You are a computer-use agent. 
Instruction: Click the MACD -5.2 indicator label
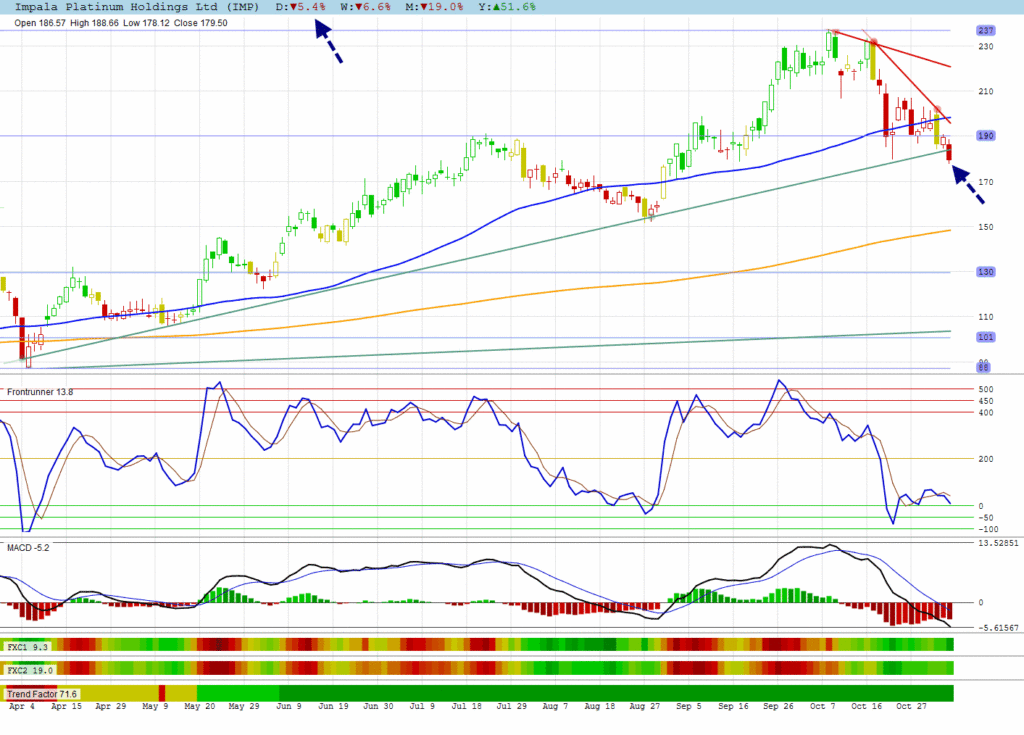point(28,547)
